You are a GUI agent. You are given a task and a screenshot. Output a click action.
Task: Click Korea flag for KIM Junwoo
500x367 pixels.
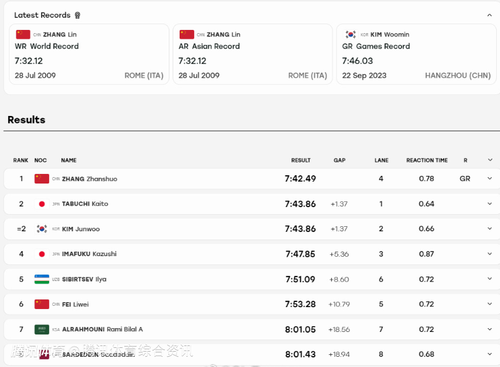[x=42, y=229]
